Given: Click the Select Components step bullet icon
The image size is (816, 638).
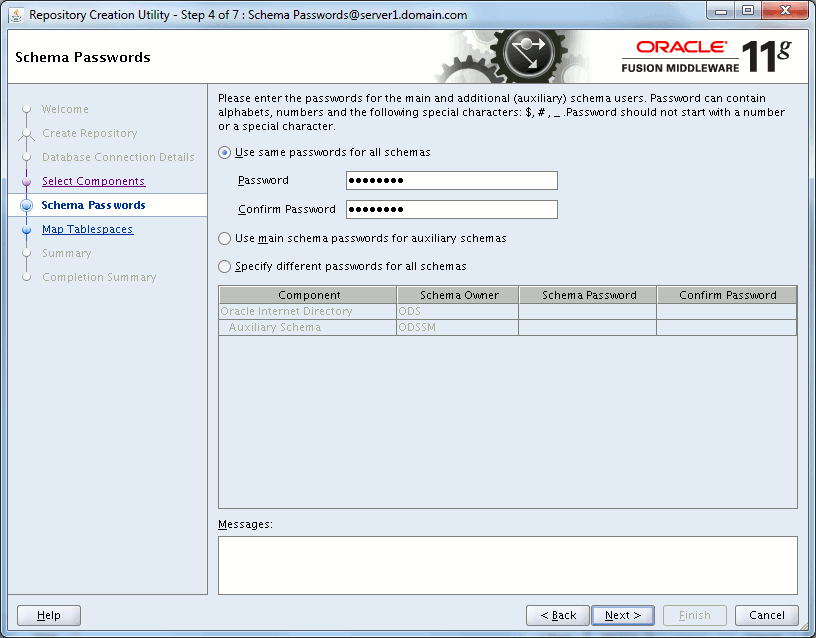Looking at the screenshot, I should tap(27, 182).
